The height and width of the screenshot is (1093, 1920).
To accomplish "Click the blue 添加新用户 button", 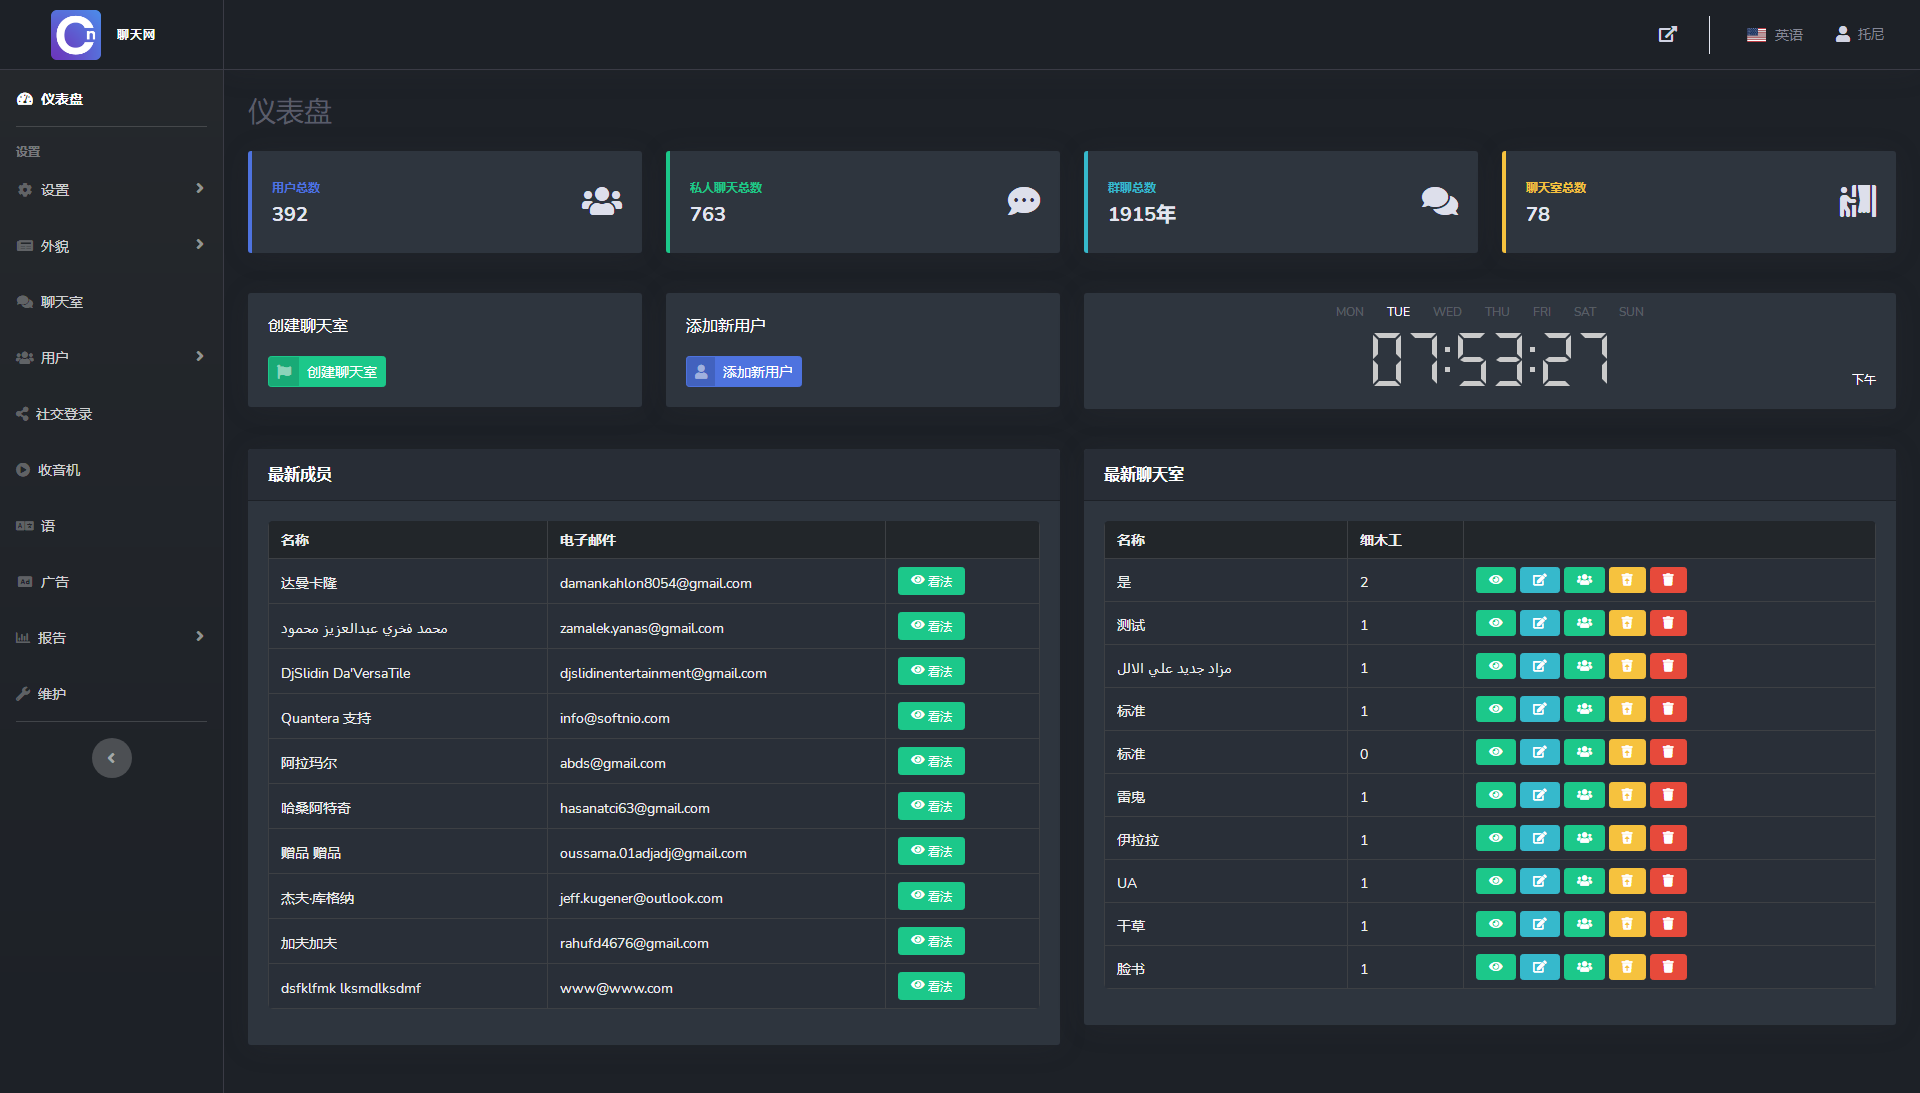I will point(743,372).
